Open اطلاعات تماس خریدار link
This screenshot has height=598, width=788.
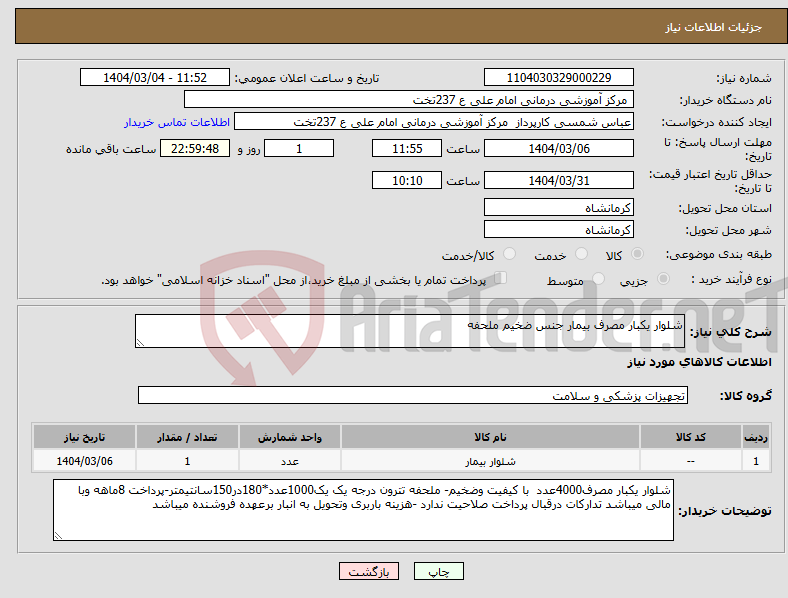177,122
